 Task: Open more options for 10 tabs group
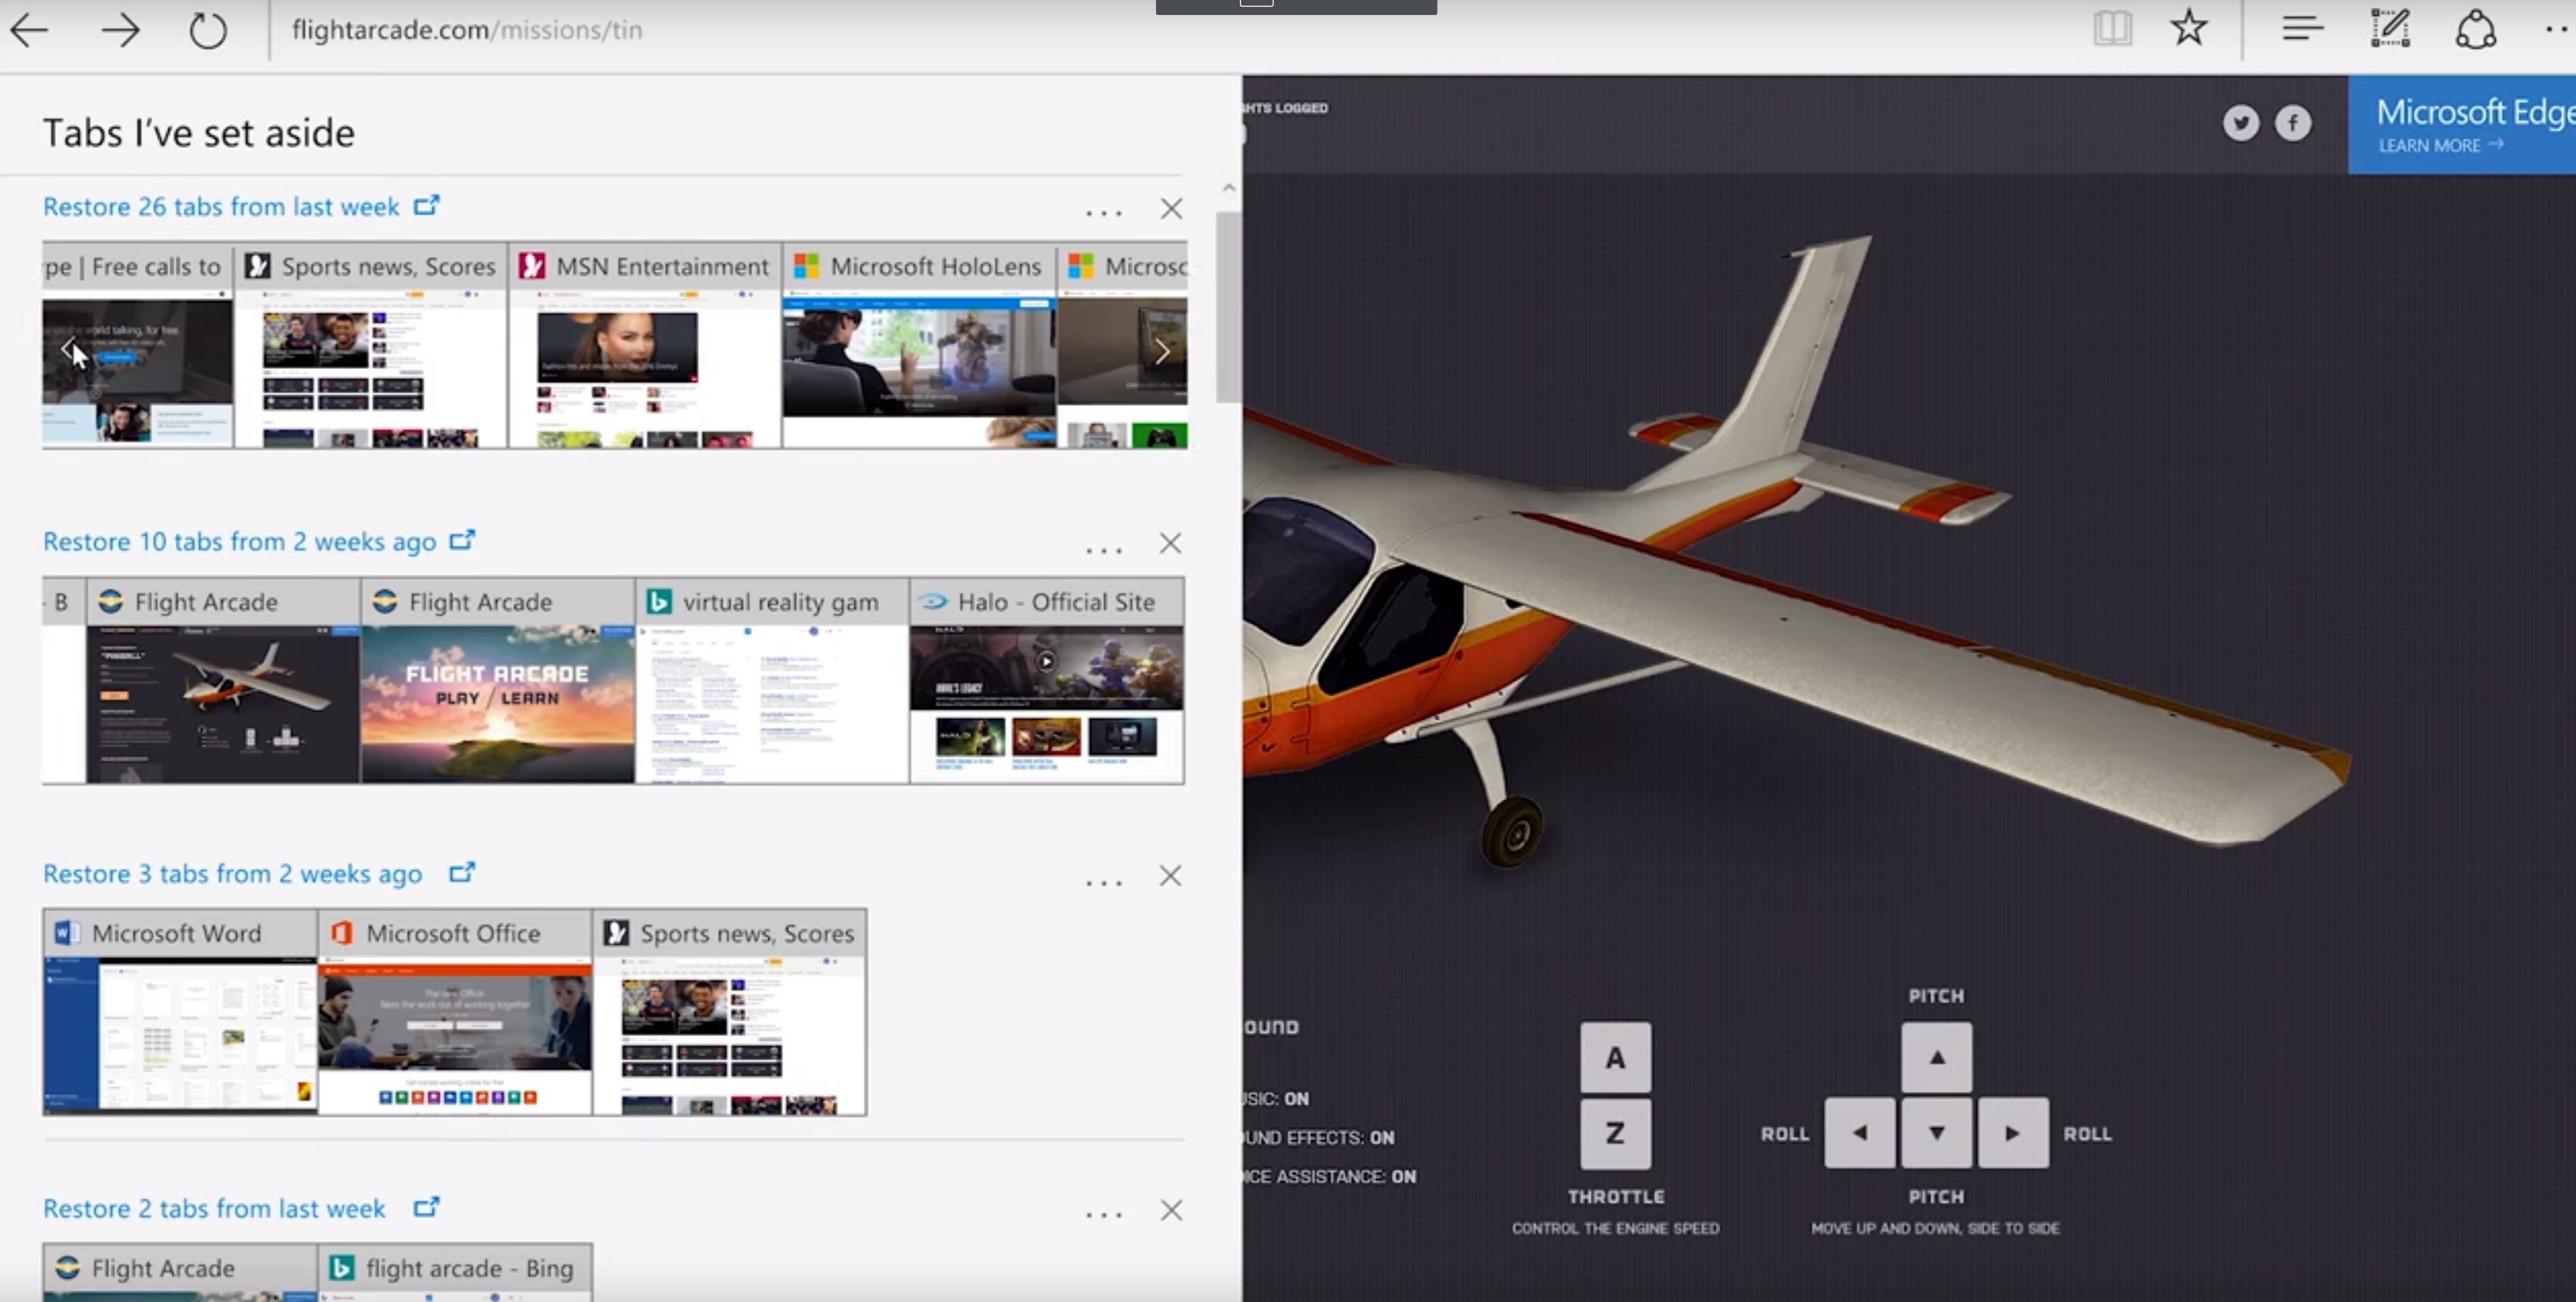(x=1104, y=549)
